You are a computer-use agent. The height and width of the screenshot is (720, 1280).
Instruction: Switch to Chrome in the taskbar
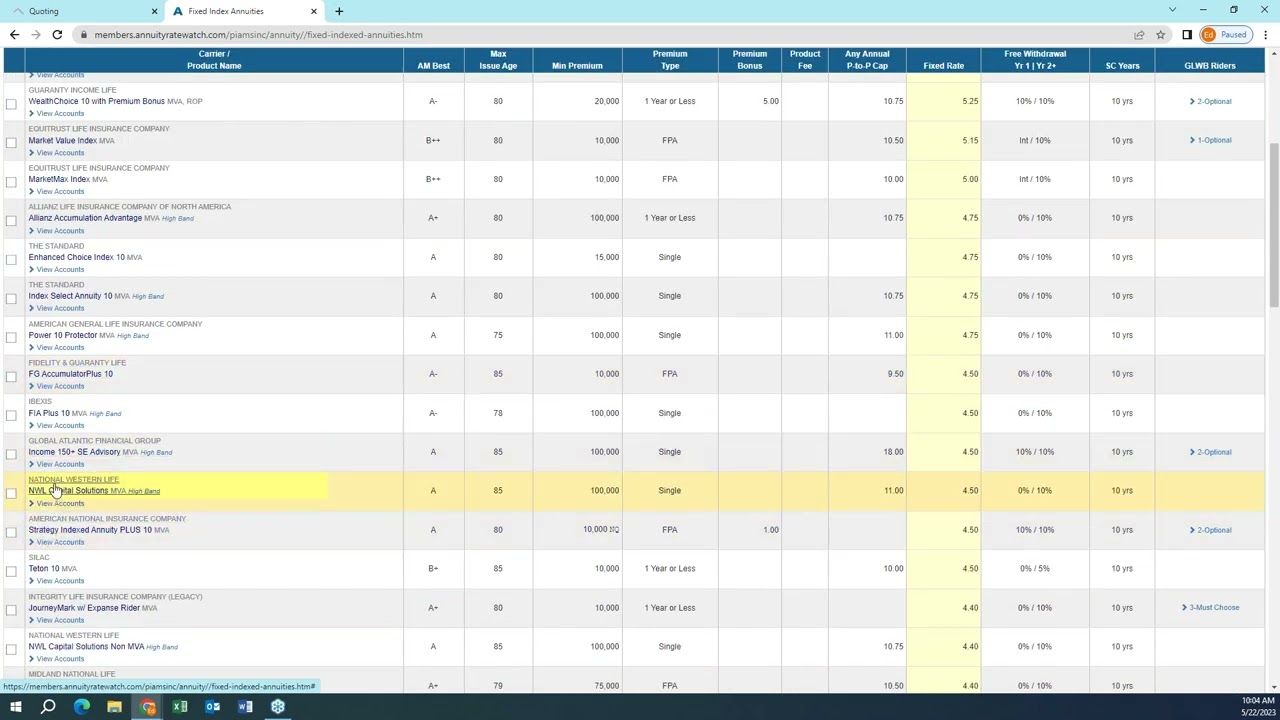148,707
